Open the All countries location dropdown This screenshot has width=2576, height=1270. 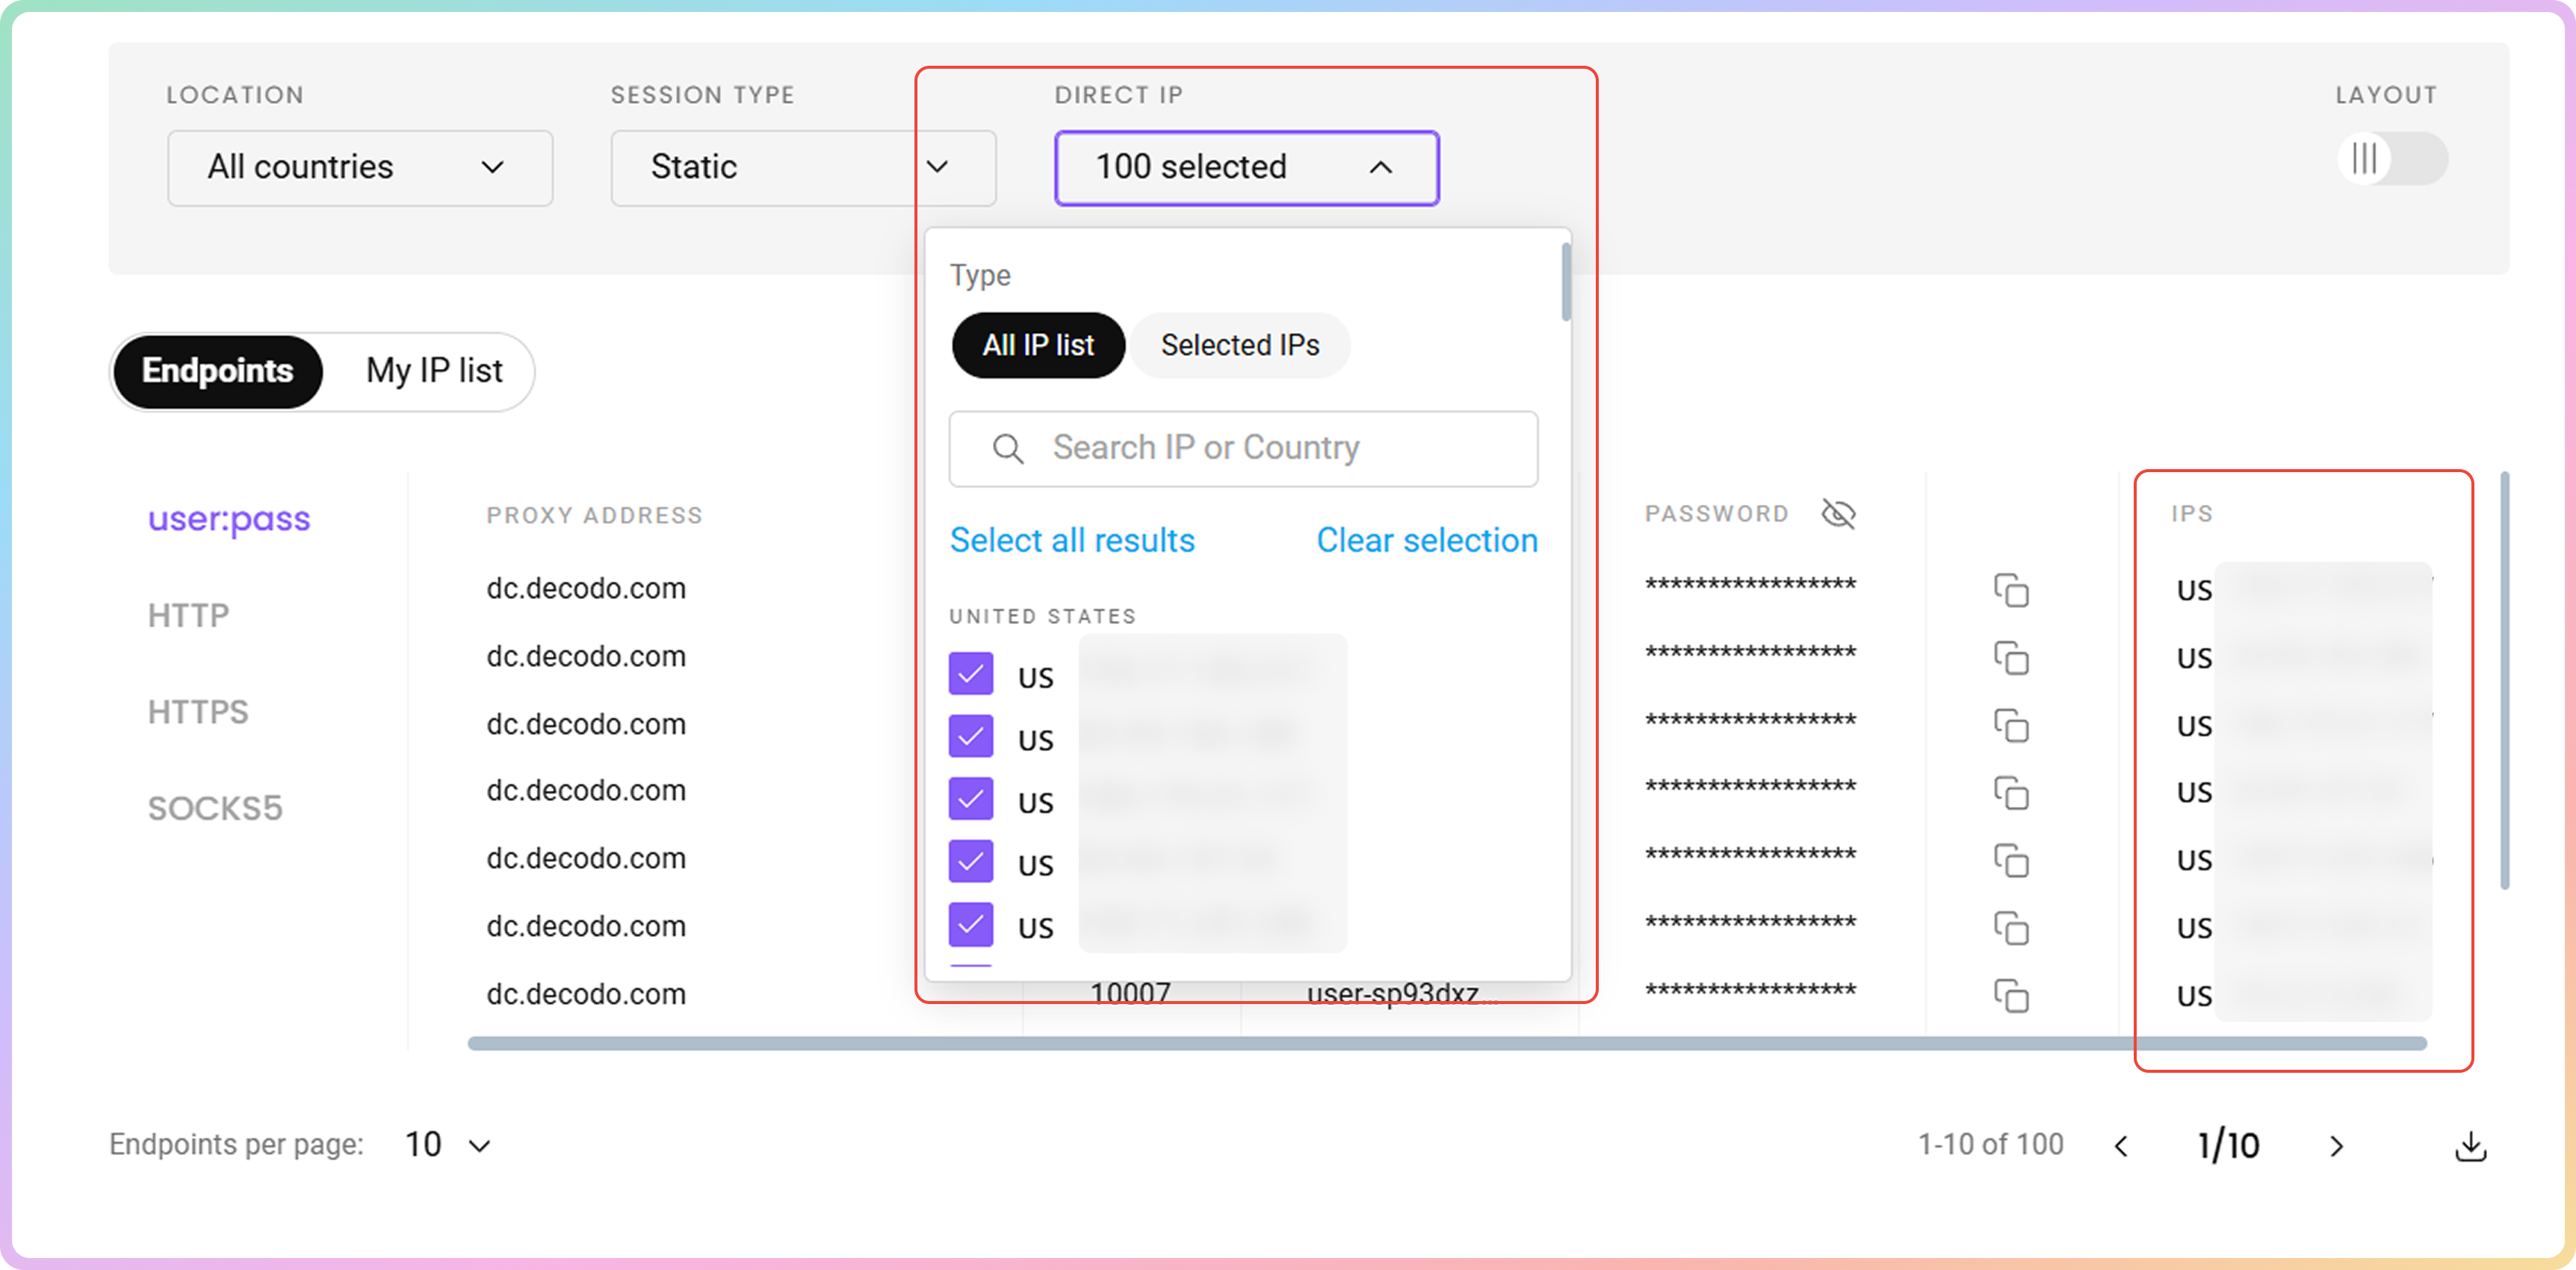[360, 168]
